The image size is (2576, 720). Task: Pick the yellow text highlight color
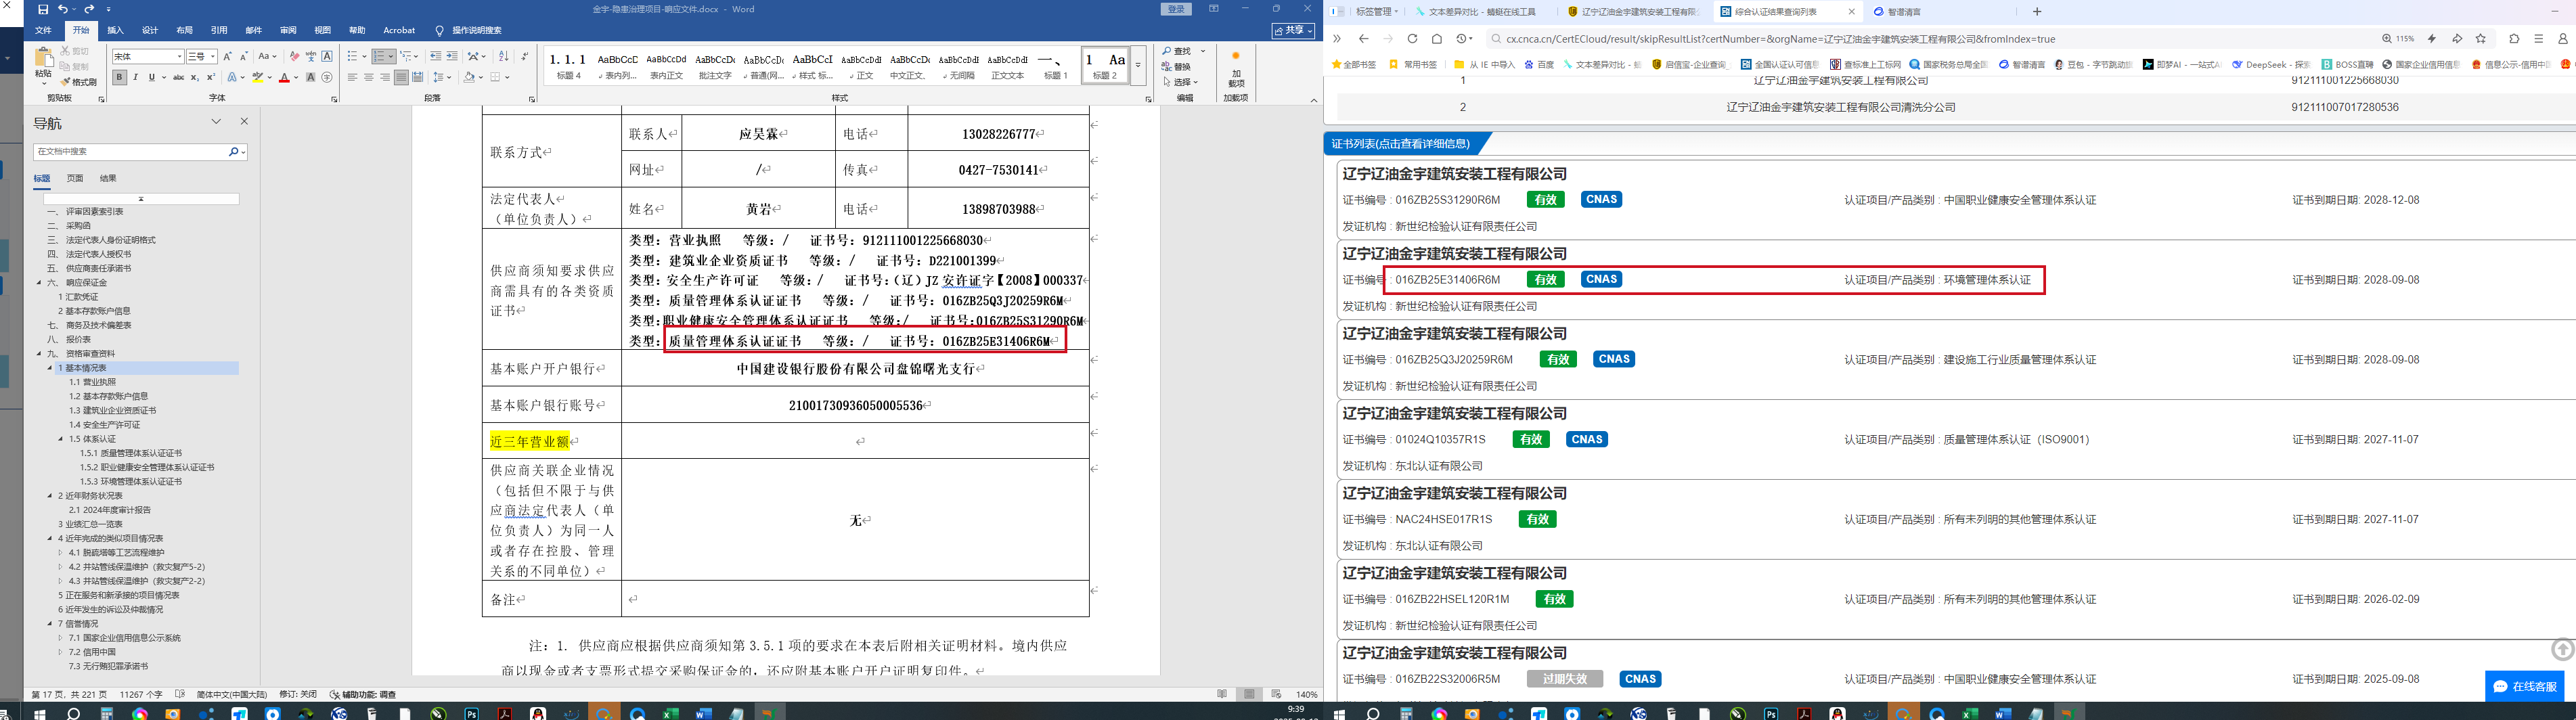(x=258, y=77)
